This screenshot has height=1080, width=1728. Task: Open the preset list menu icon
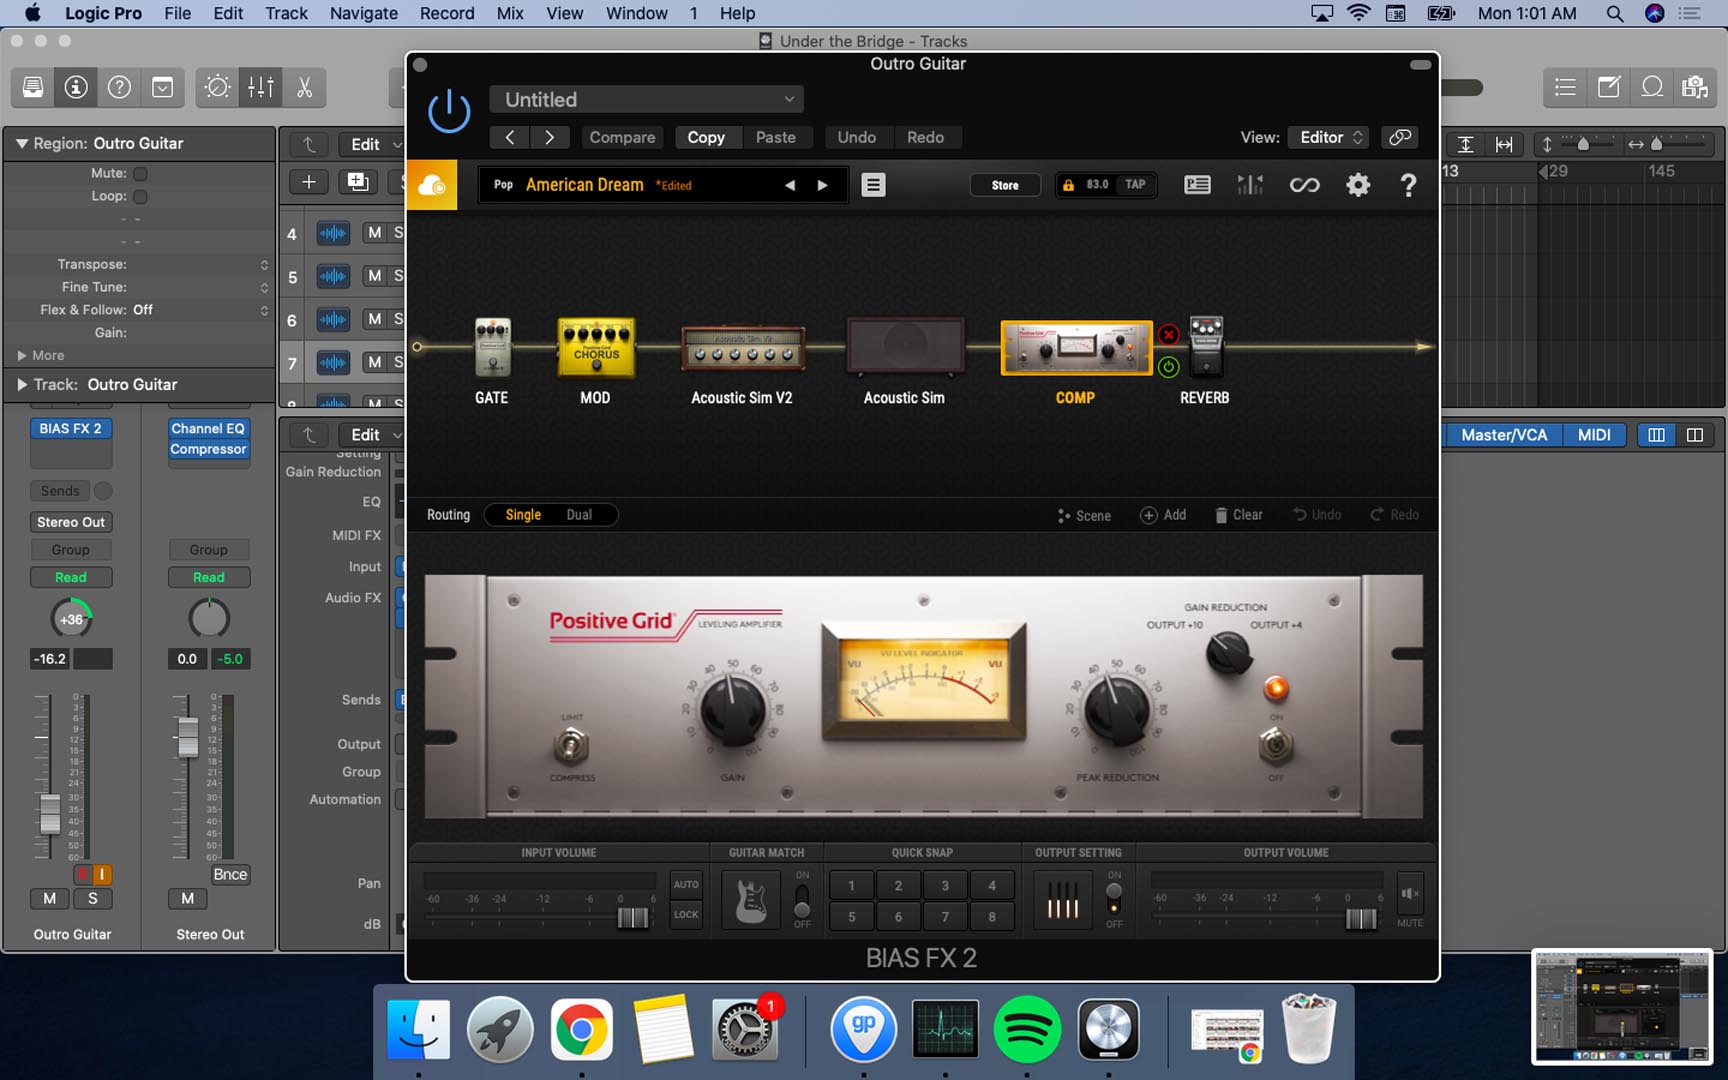[873, 185]
